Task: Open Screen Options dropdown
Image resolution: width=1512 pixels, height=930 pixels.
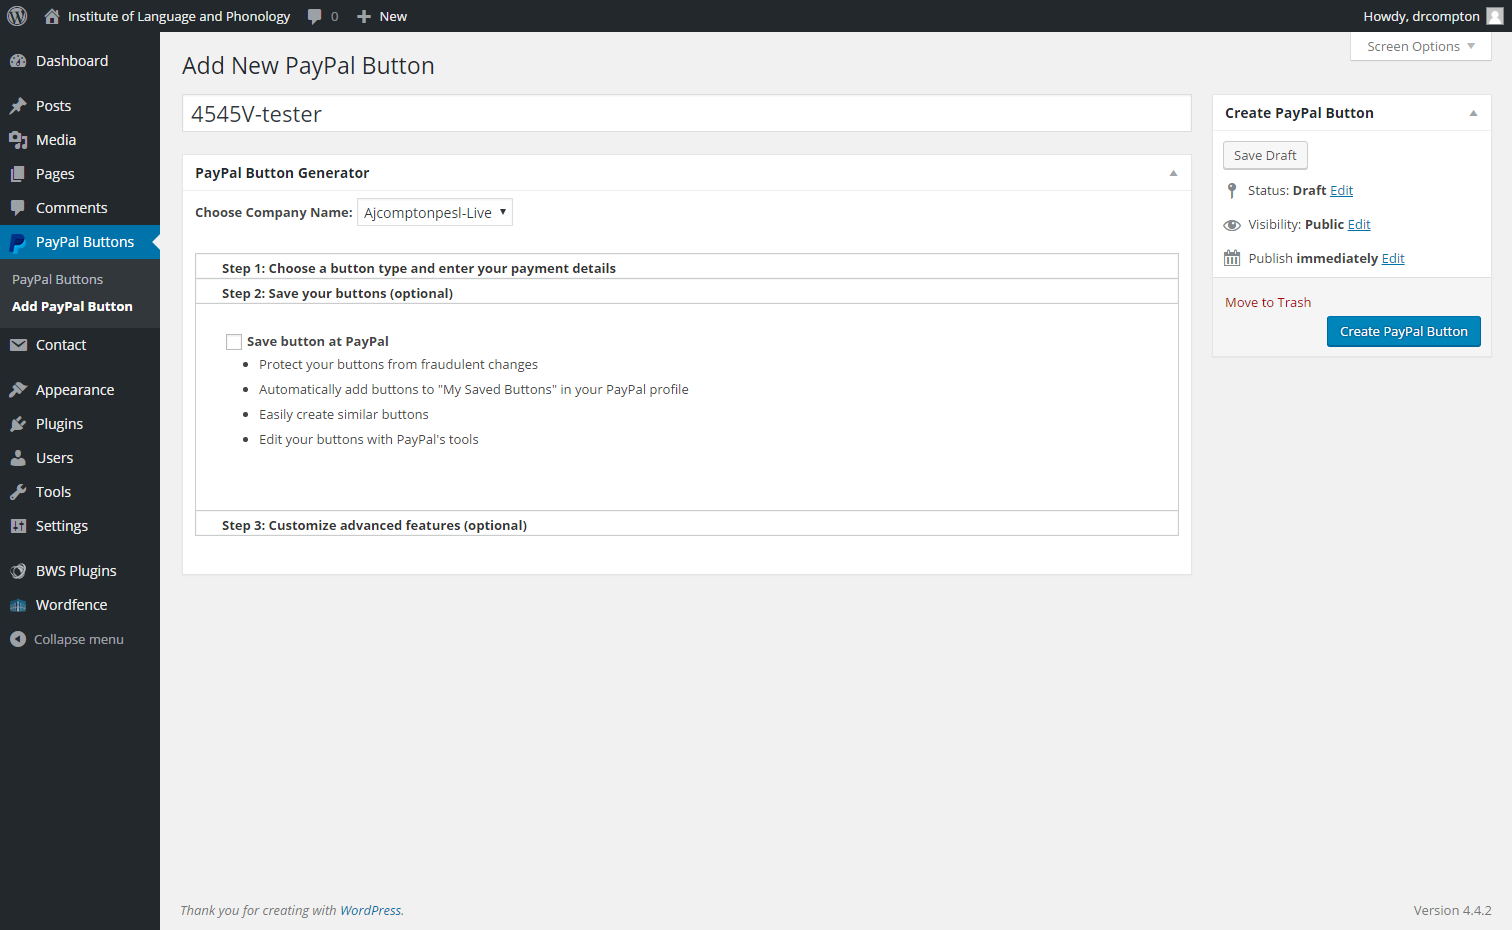Action: 1420,46
